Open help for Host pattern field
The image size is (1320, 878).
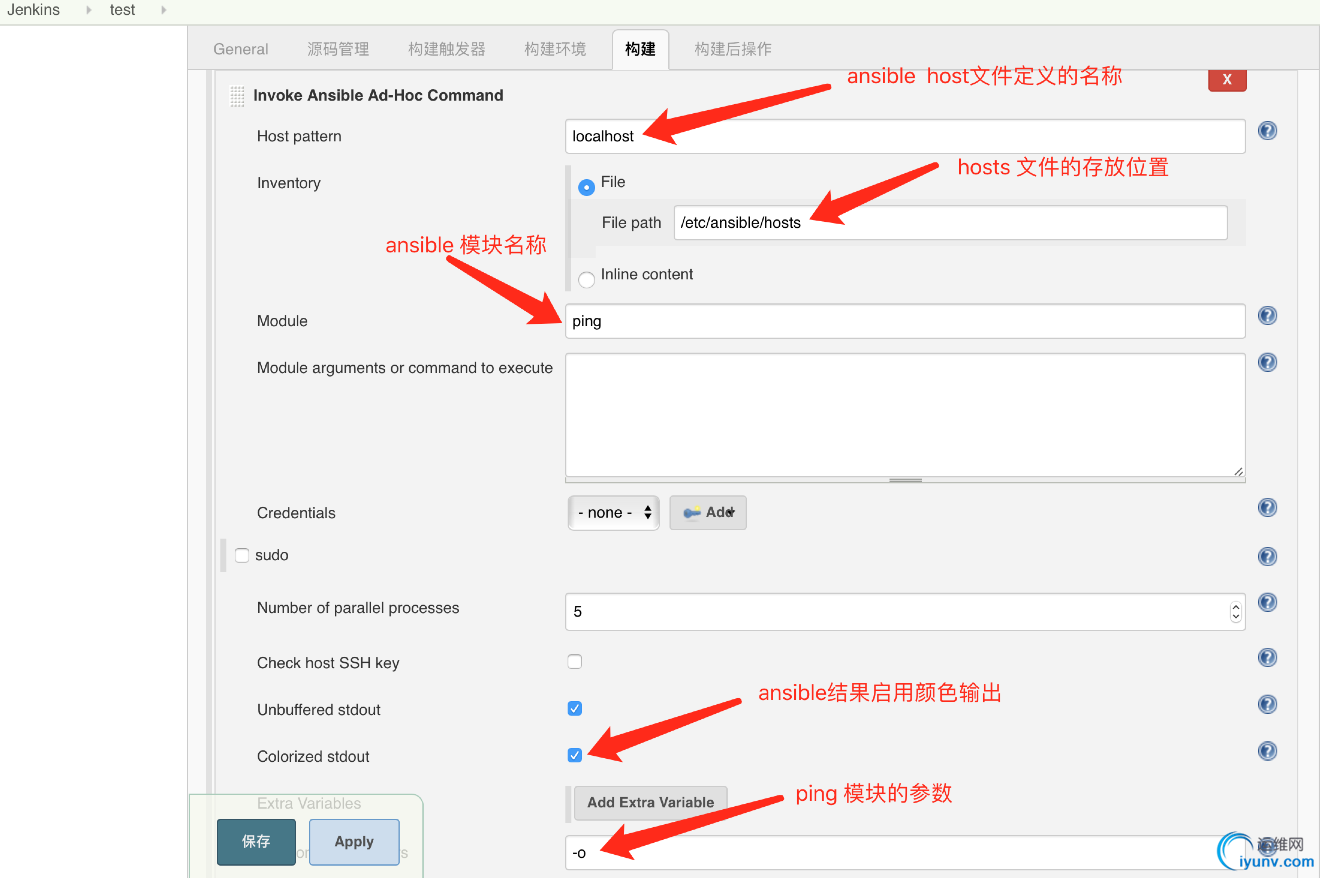[x=1267, y=131]
